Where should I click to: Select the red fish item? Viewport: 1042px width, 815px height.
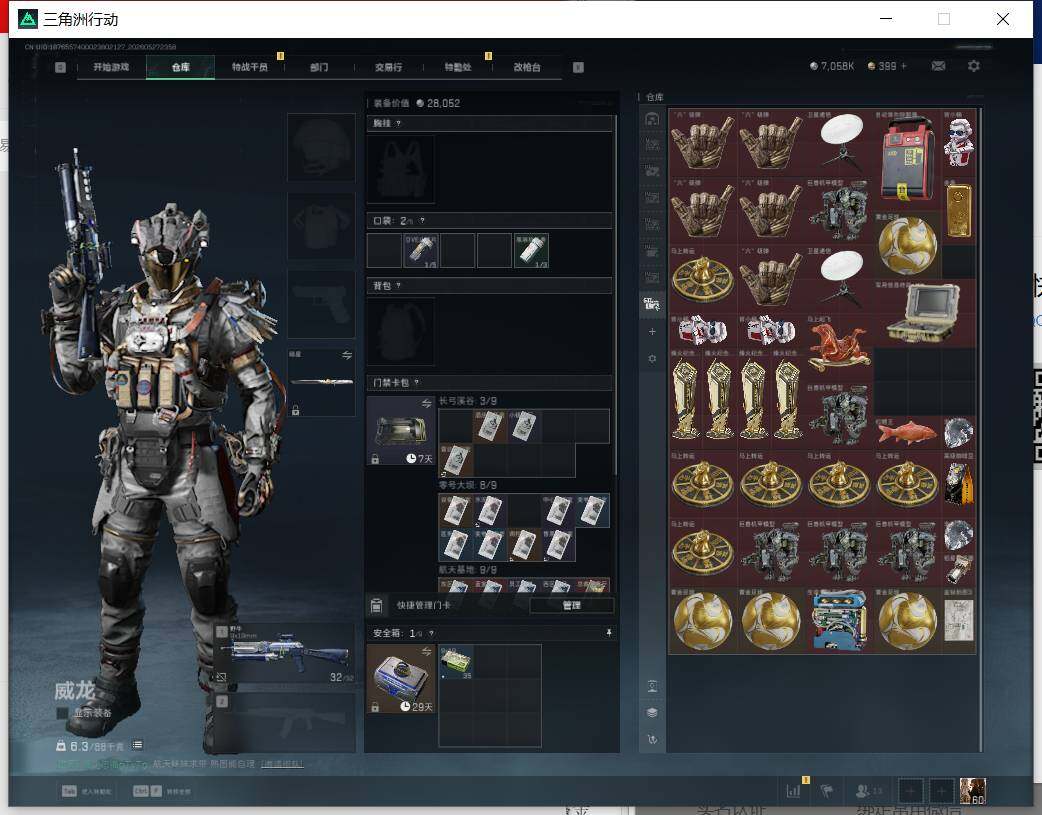tap(907, 433)
